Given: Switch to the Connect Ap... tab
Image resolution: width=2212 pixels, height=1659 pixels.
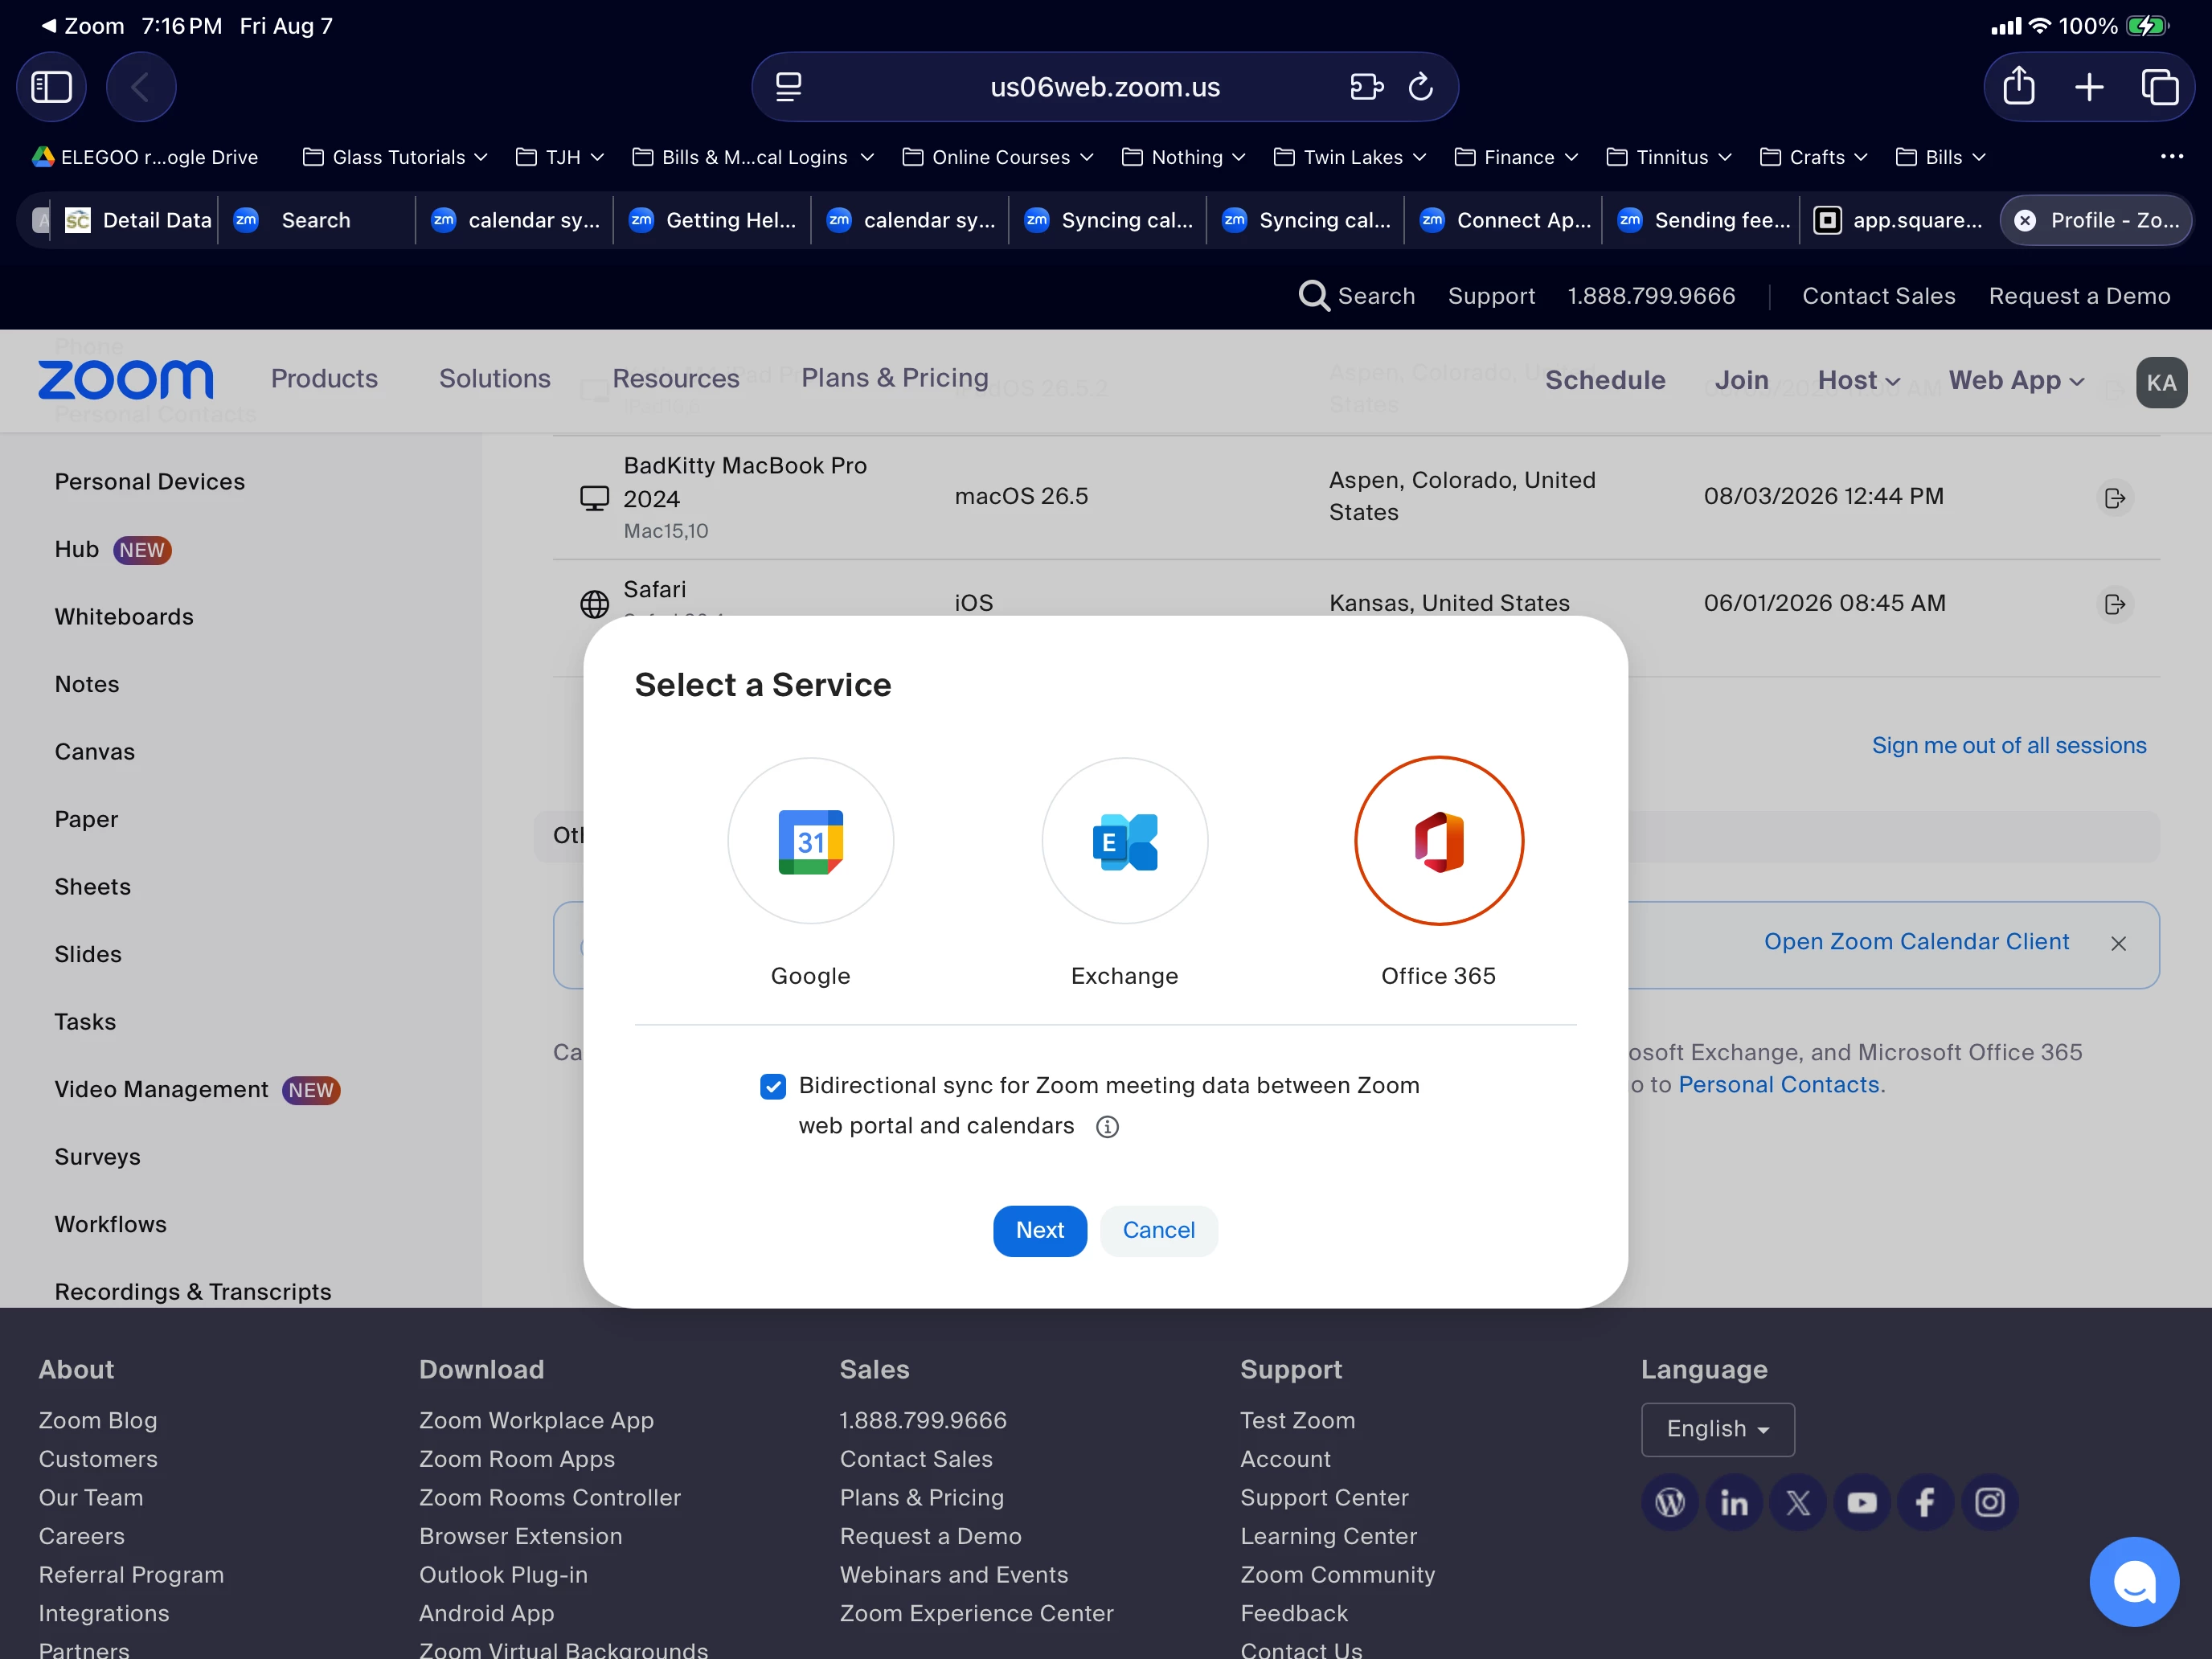Looking at the screenshot, I should pos(1503,220).
